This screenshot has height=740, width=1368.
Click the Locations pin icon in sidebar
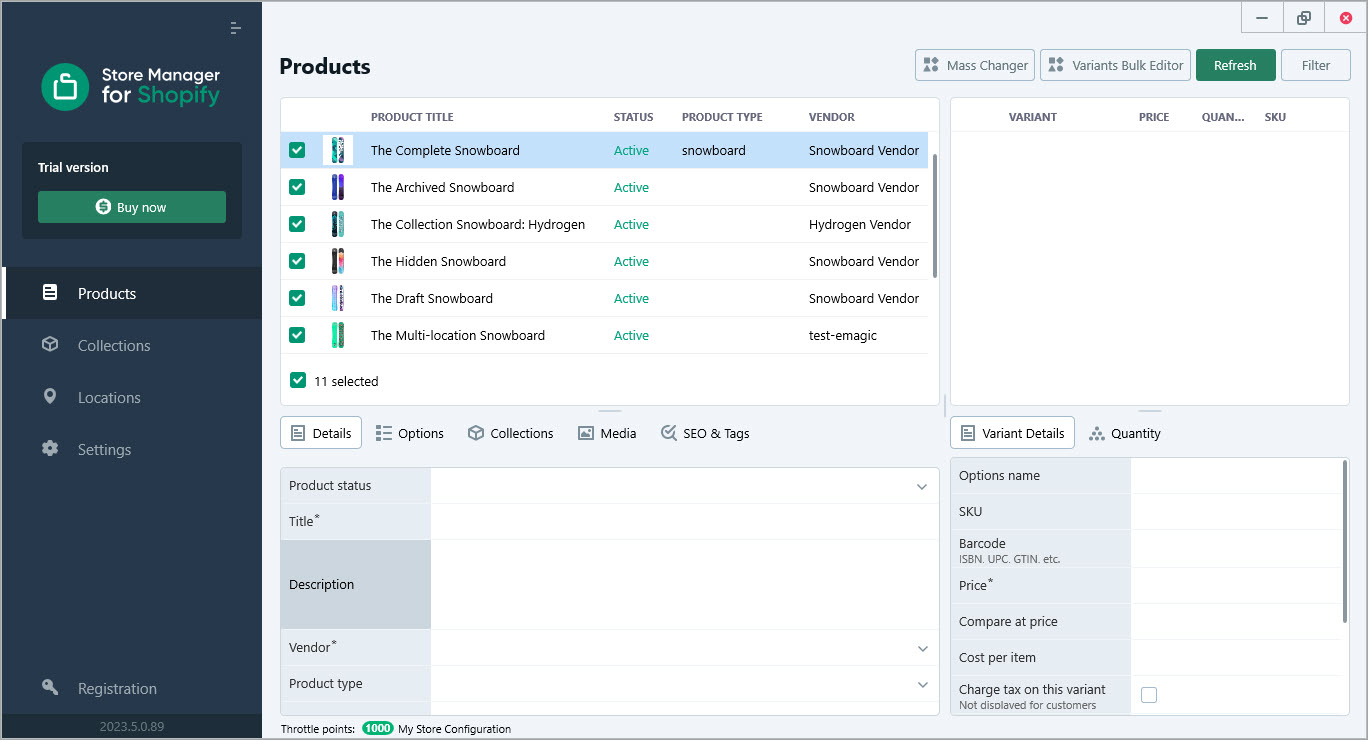tap(50, 397)
